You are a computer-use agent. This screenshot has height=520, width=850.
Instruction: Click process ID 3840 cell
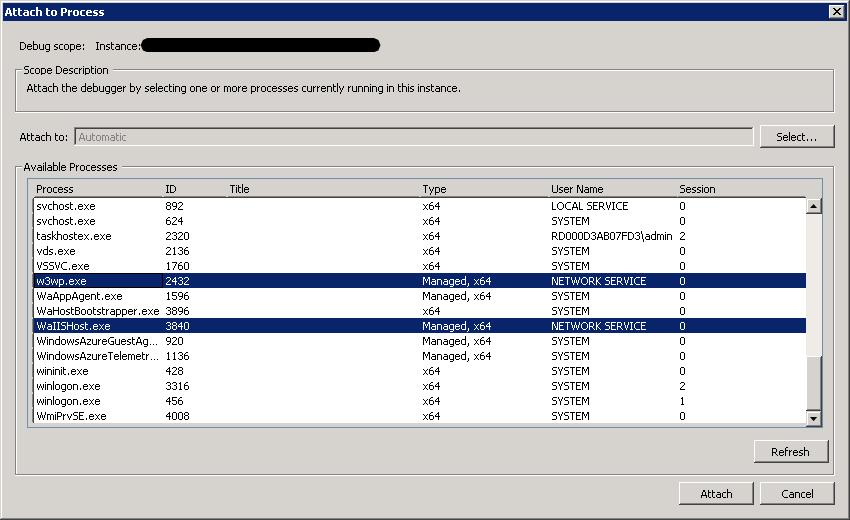177,326
